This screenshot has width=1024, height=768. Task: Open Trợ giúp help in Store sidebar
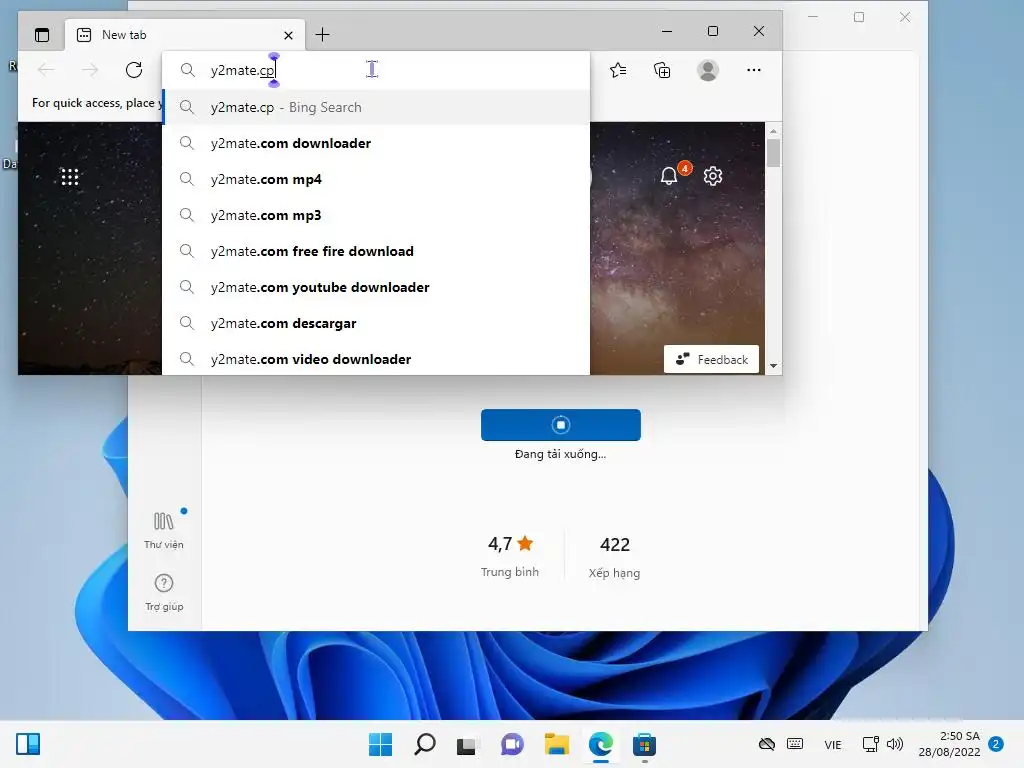click(x=164, y=592)
